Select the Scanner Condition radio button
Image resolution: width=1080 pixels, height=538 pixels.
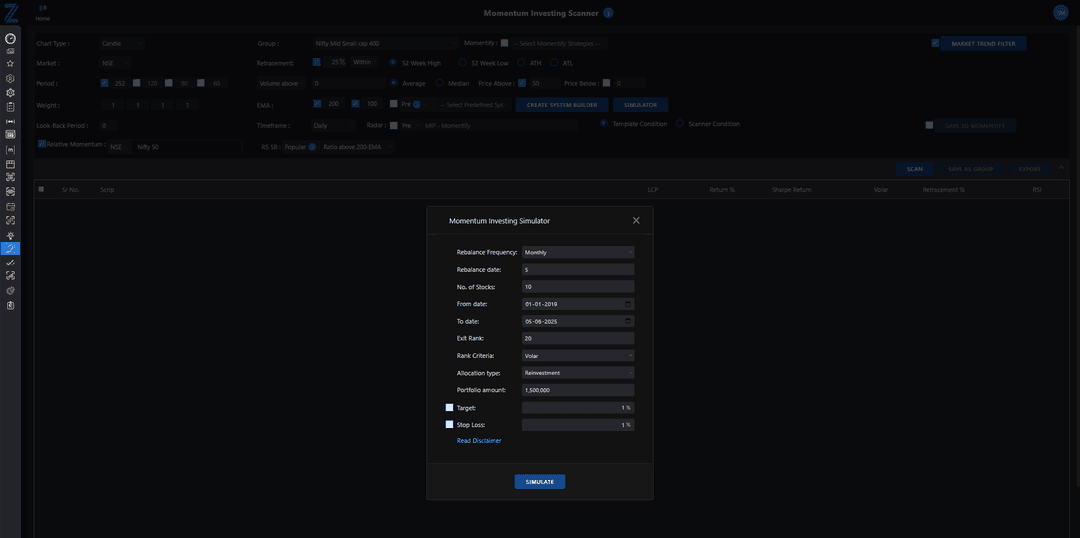coord(679,124)
